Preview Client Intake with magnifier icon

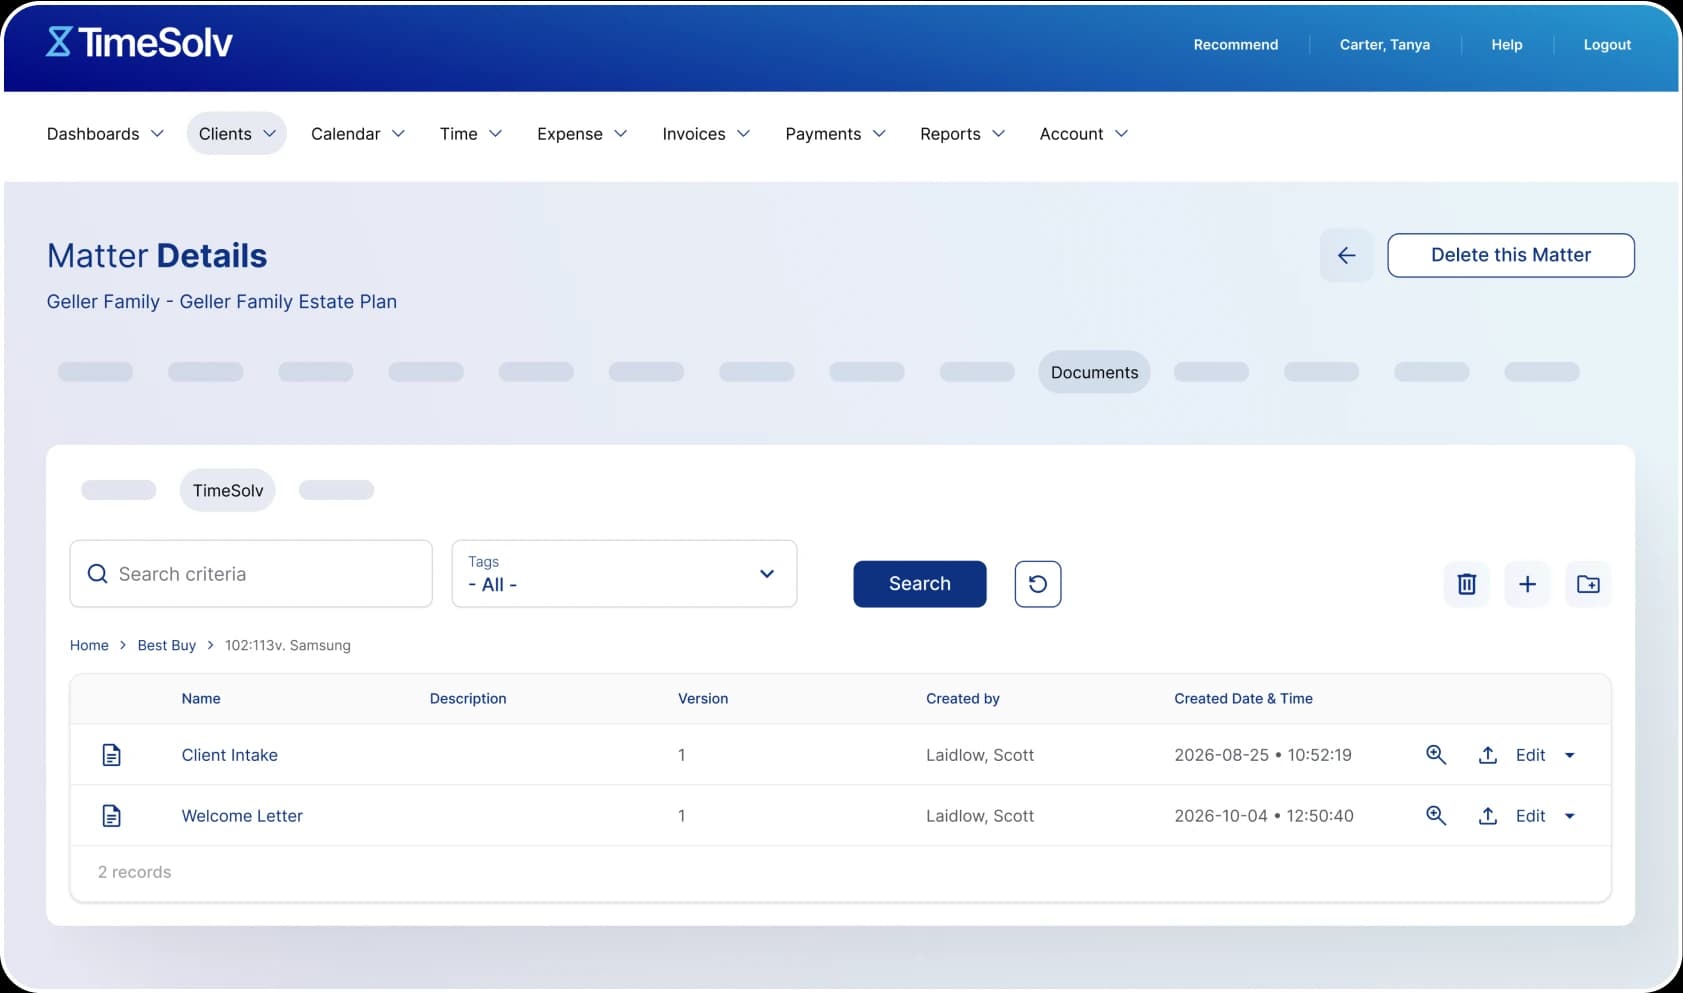[1435, 755]
